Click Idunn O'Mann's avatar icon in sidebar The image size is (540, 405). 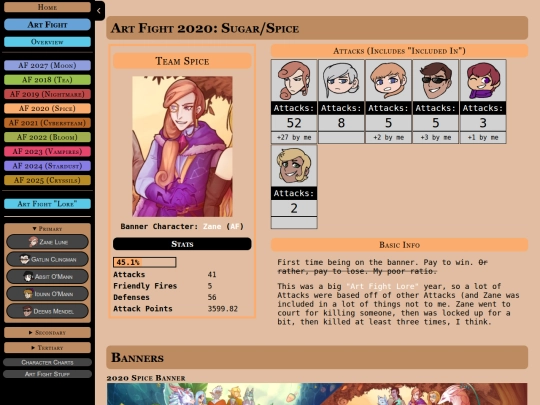(28, 294)
